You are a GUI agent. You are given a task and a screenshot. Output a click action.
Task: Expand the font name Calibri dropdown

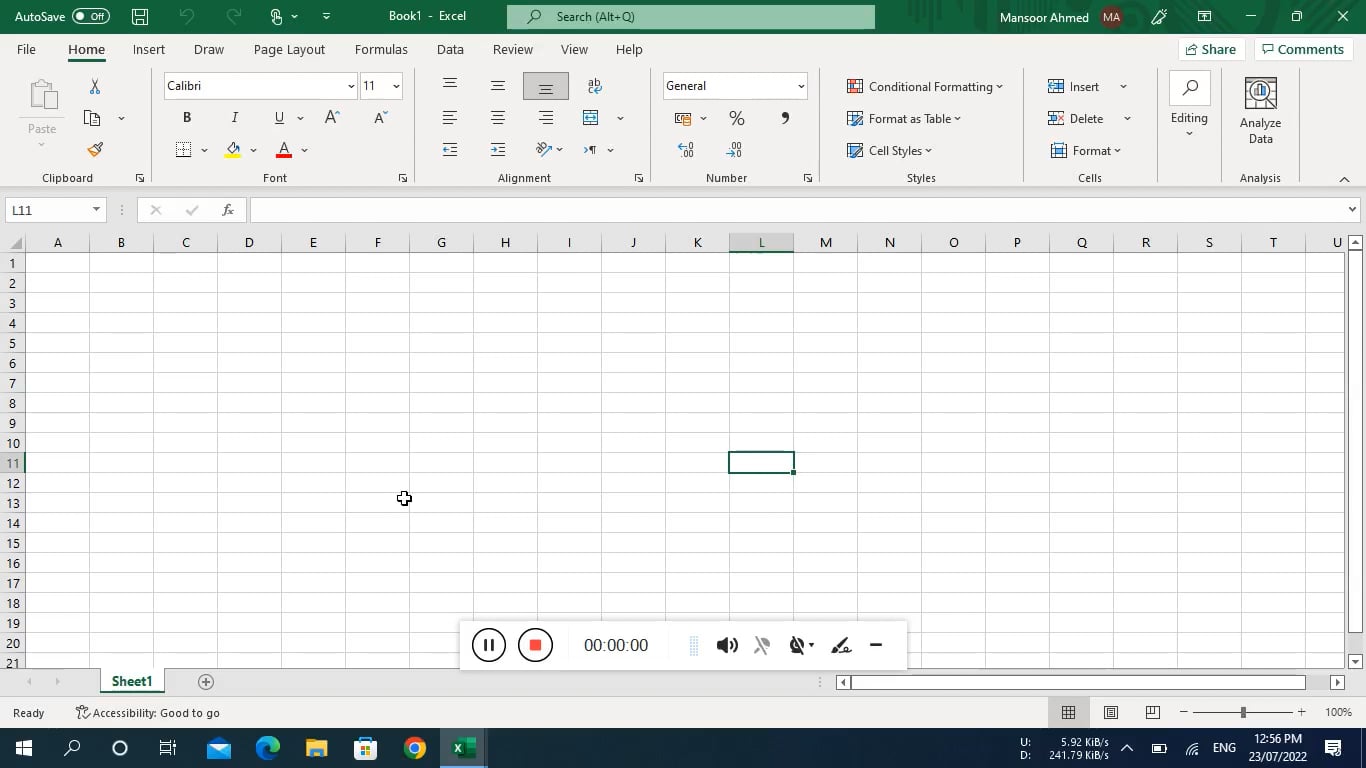(x=350, y=86)
